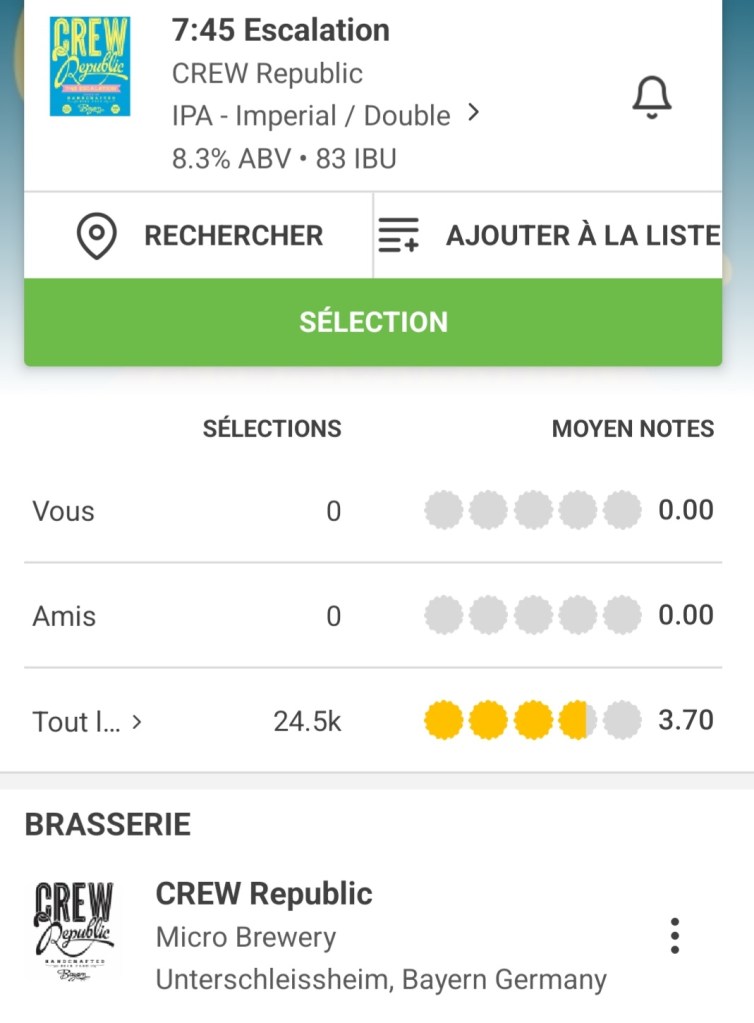Screen dimensions: 754x1023
Task: Tap the RECHERCHER button
Action: coord(233,236)
